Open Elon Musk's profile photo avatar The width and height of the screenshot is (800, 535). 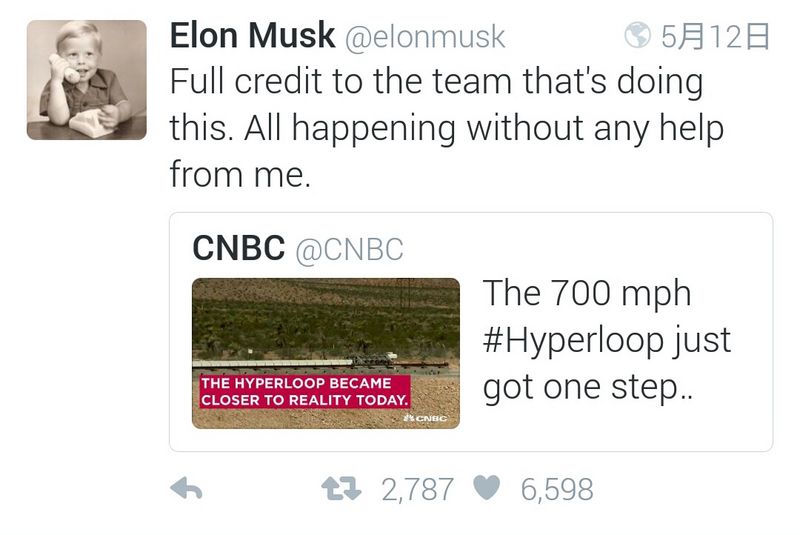tap(86, 79)
